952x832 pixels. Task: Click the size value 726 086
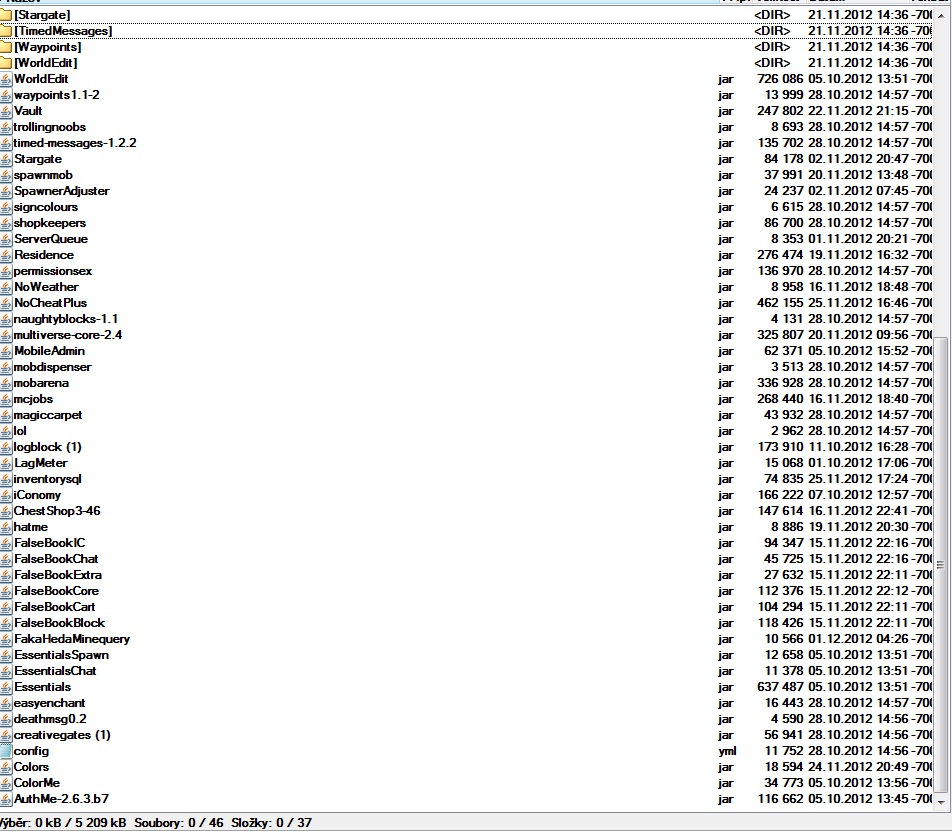click(780, 79)
